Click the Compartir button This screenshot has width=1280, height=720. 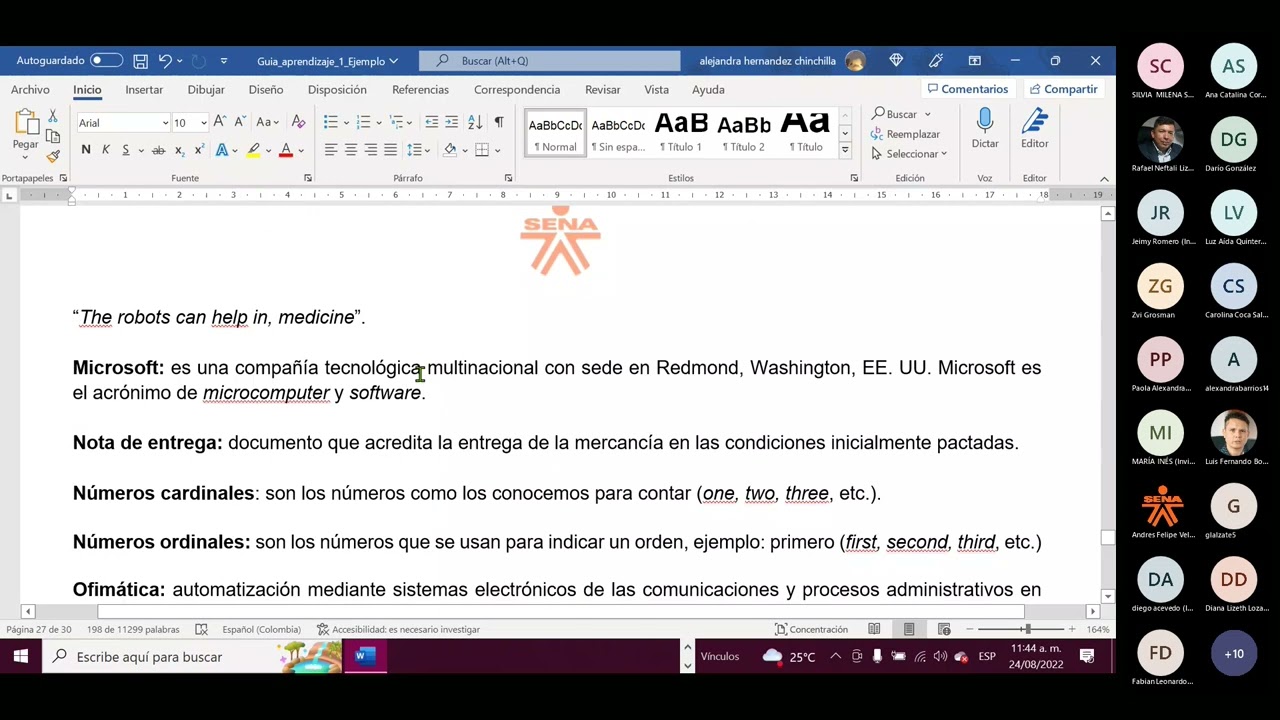click(x=1064, y=89)
